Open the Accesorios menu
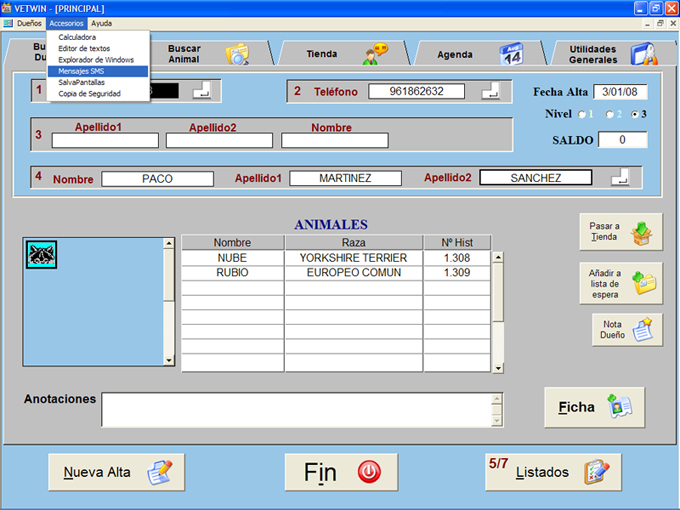 pyautogui.click(x=66, y=23)
